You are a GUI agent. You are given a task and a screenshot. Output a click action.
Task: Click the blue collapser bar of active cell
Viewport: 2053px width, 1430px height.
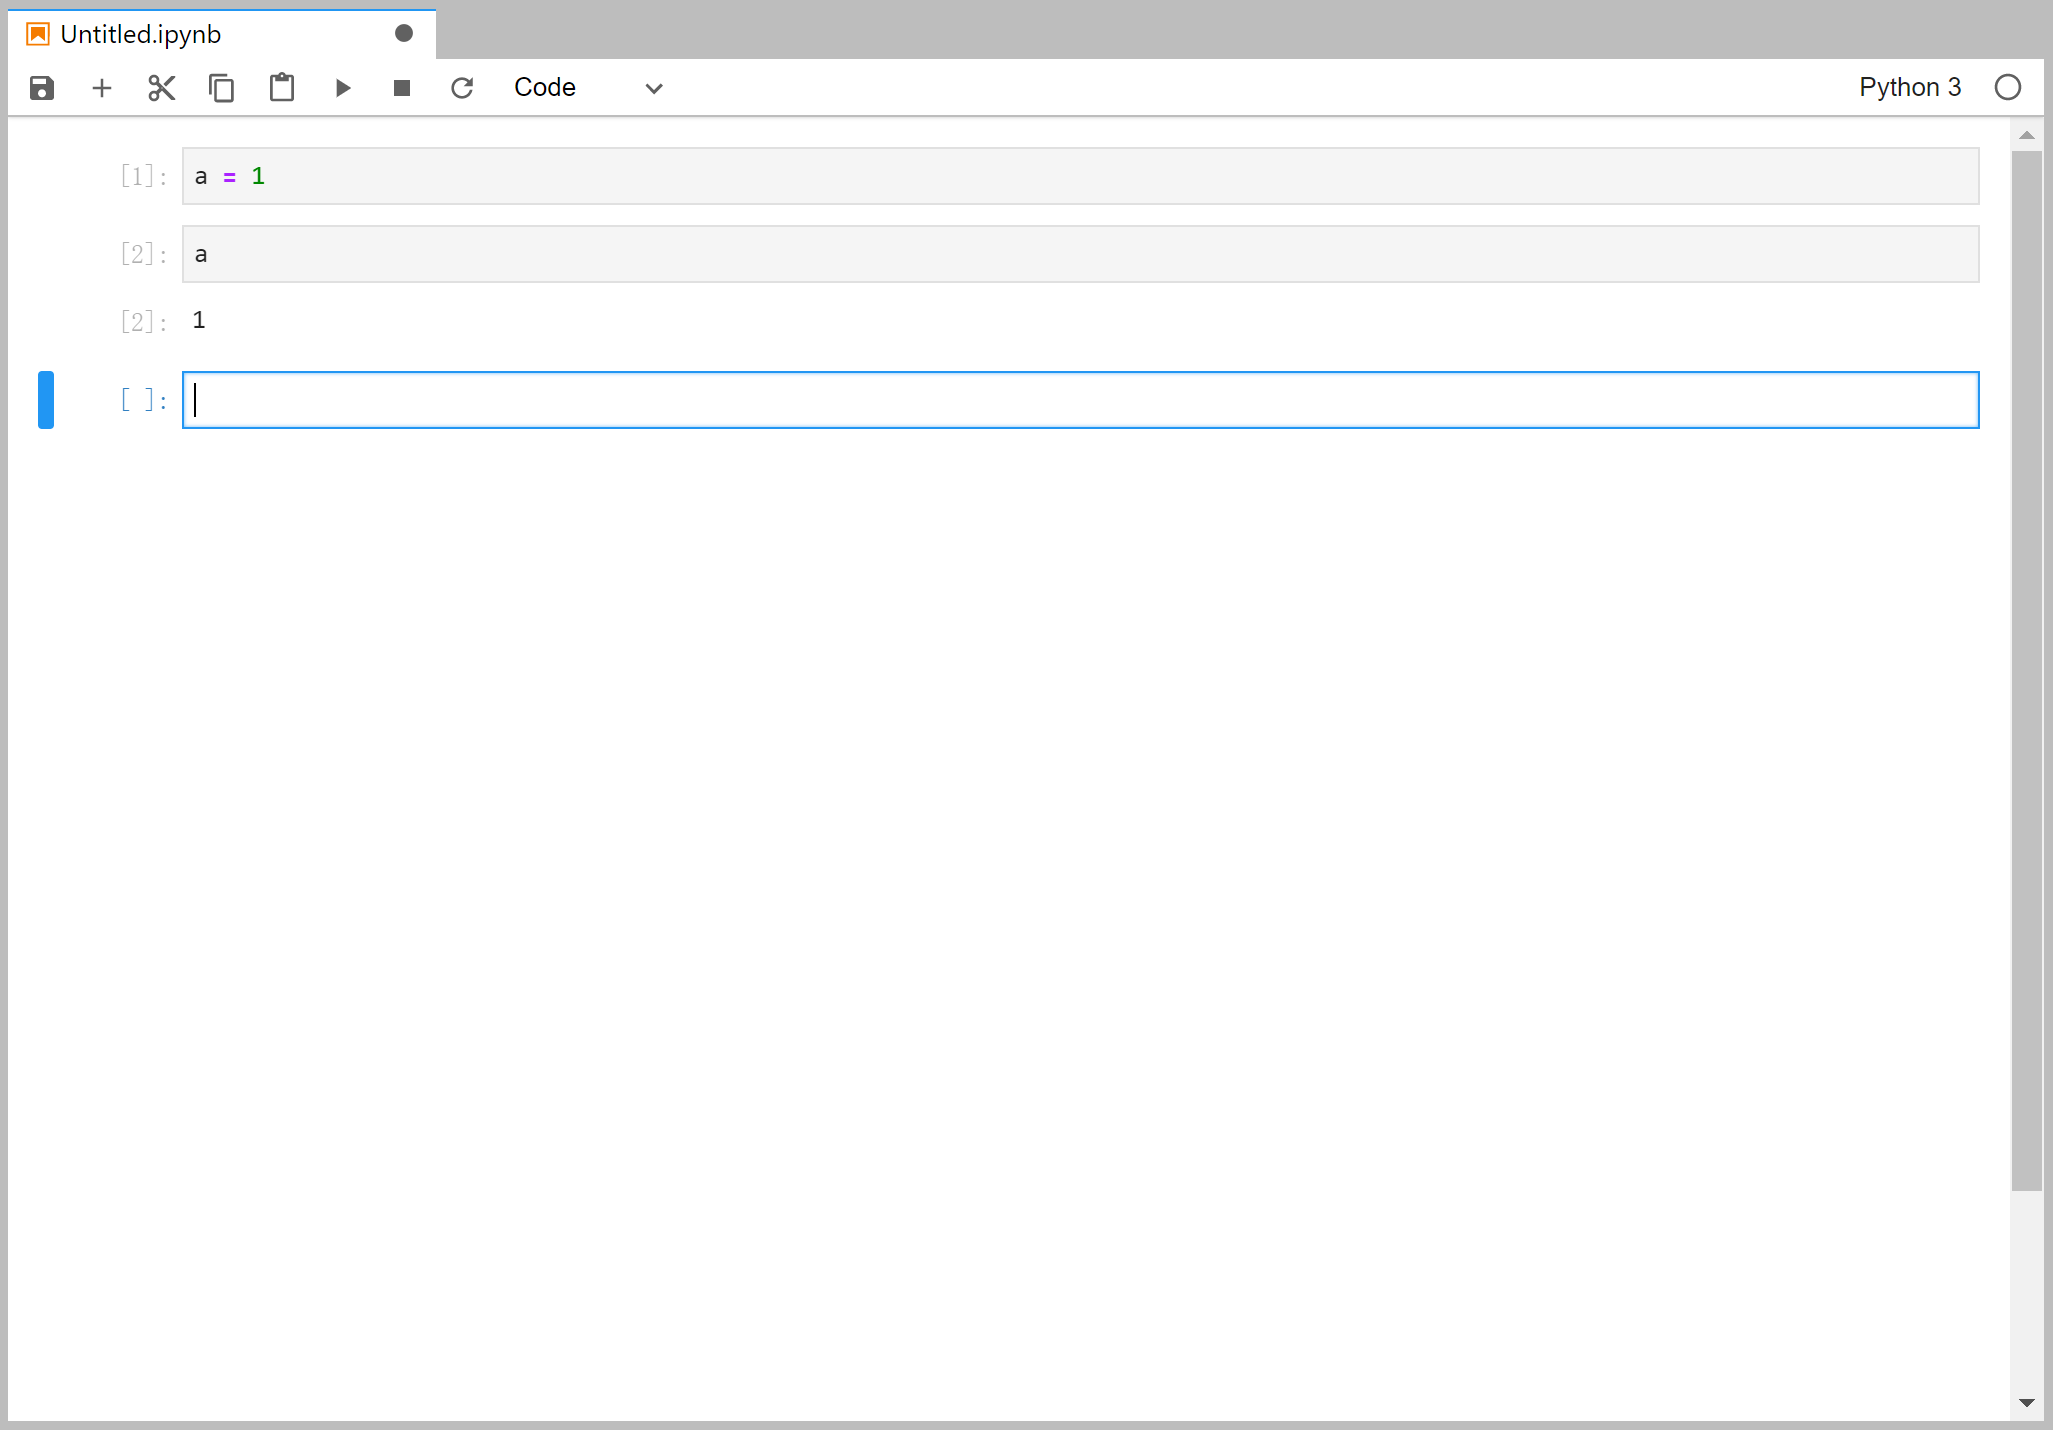46,400
